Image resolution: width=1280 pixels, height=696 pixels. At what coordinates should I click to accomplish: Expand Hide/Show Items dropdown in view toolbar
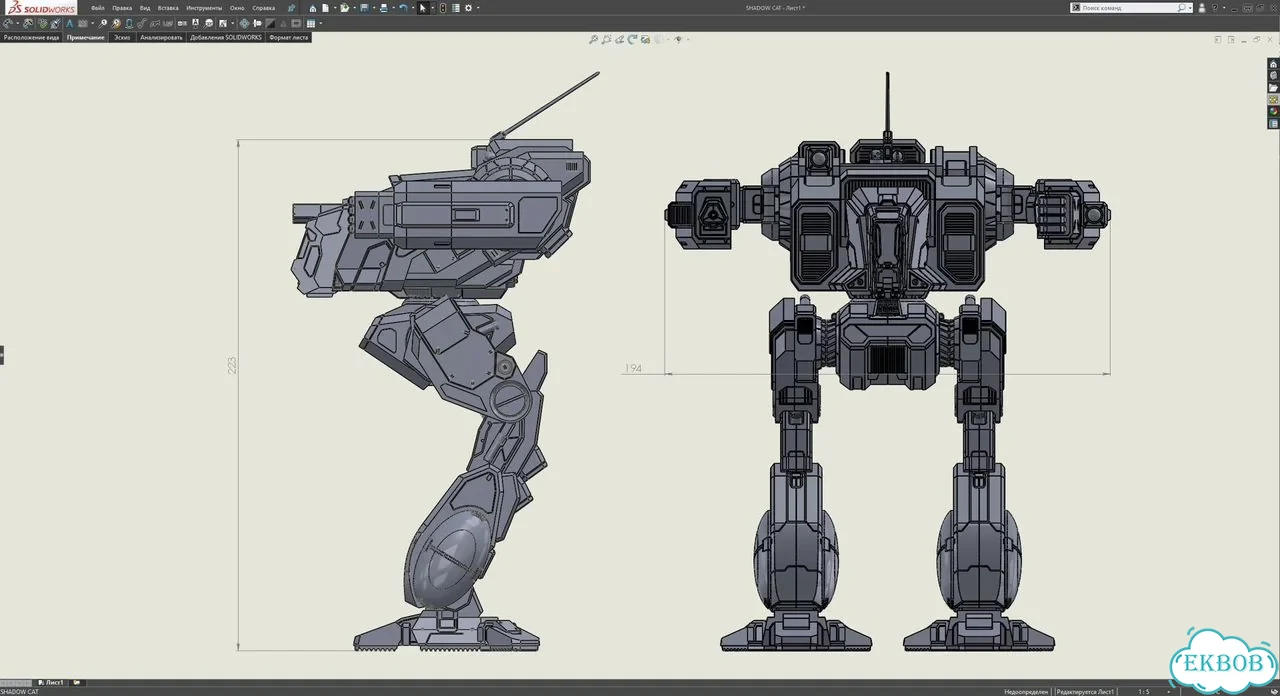pos(688,40)
